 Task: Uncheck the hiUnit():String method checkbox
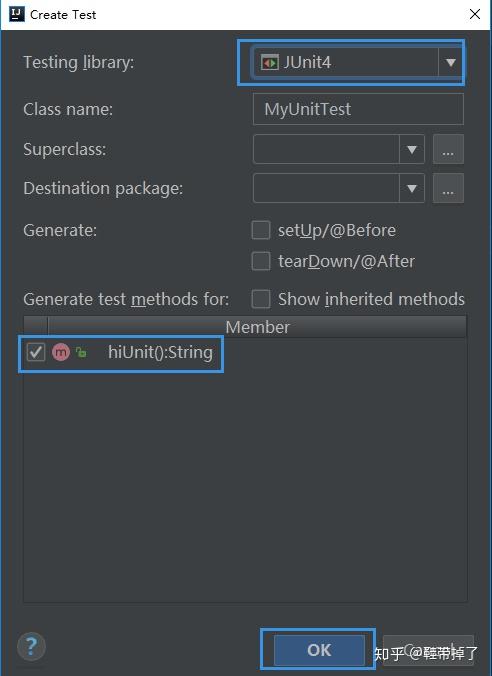35,352
